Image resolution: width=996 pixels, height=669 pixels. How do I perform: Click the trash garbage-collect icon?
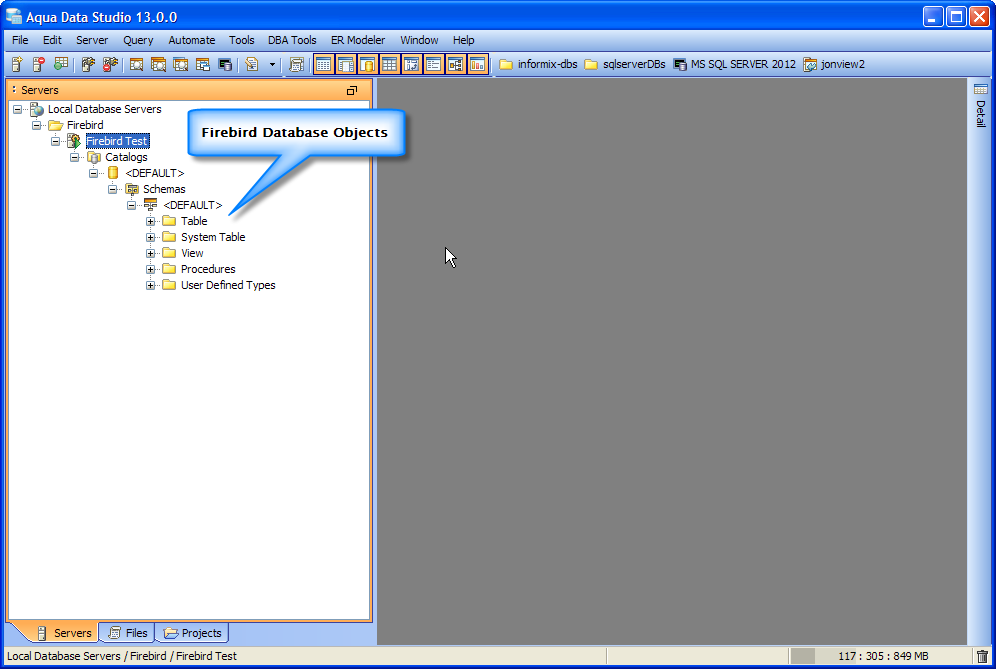click(x=983, y=656)
